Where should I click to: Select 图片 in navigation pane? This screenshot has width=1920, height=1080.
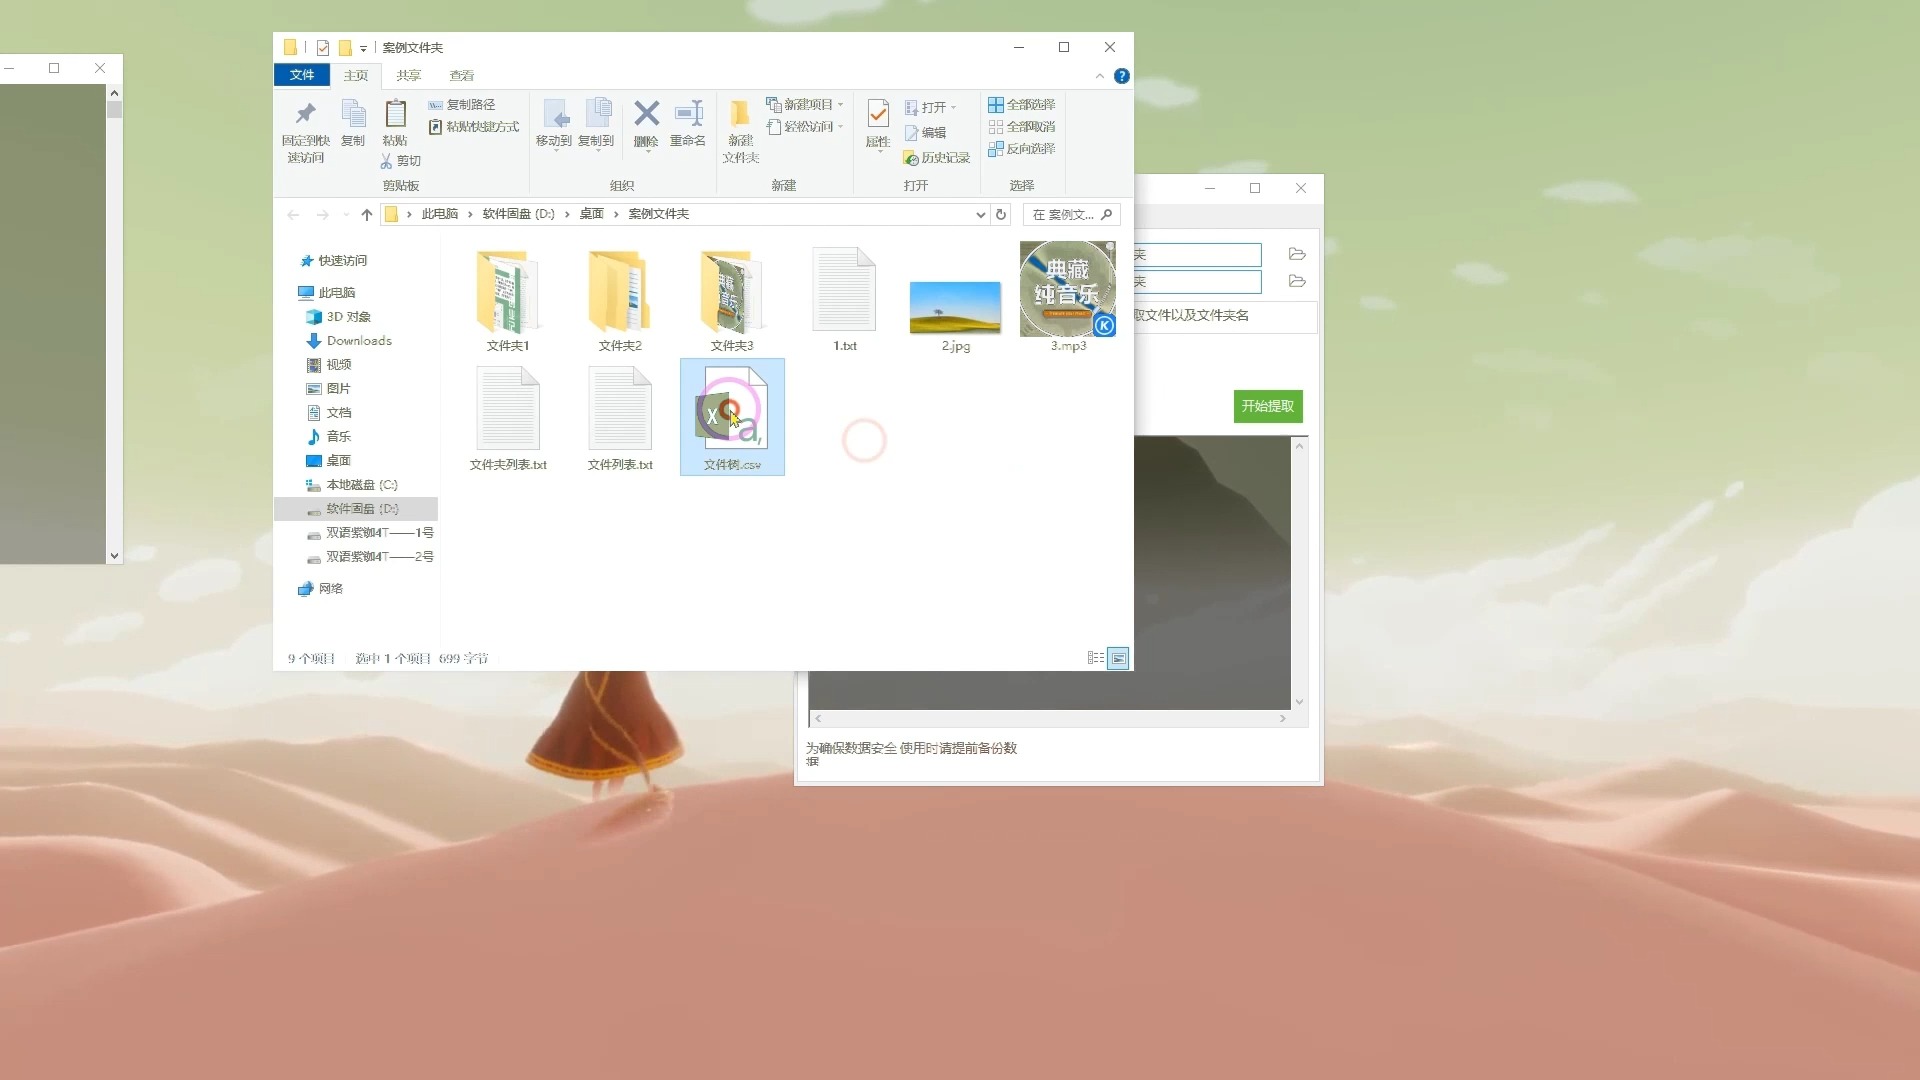[x=338, y=389]
